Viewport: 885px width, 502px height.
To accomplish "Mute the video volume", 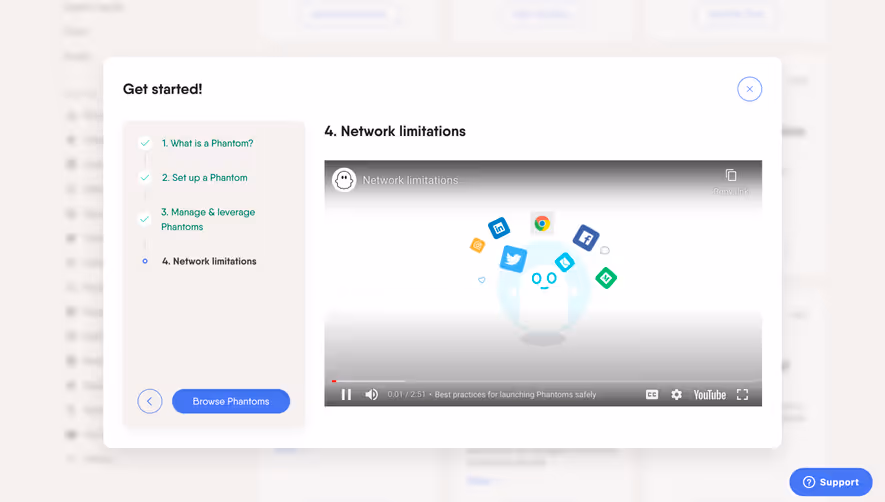I will [x=371, y=395].
